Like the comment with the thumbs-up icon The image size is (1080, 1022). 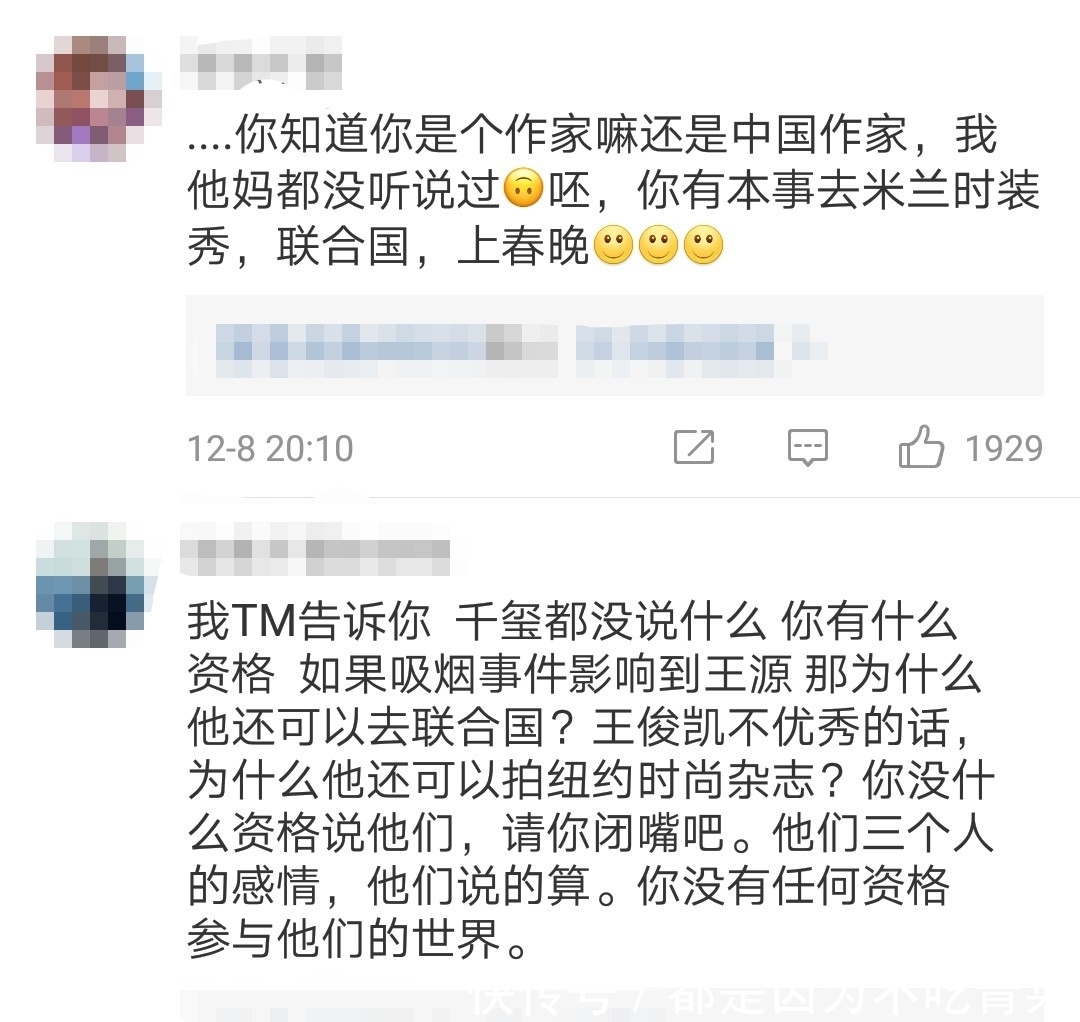[x=921, y=447]
